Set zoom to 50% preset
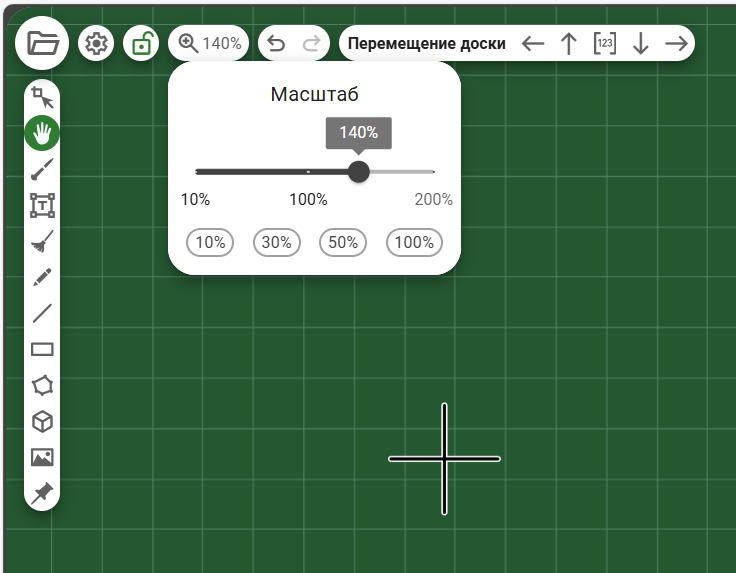 click(x=343, y=242)
